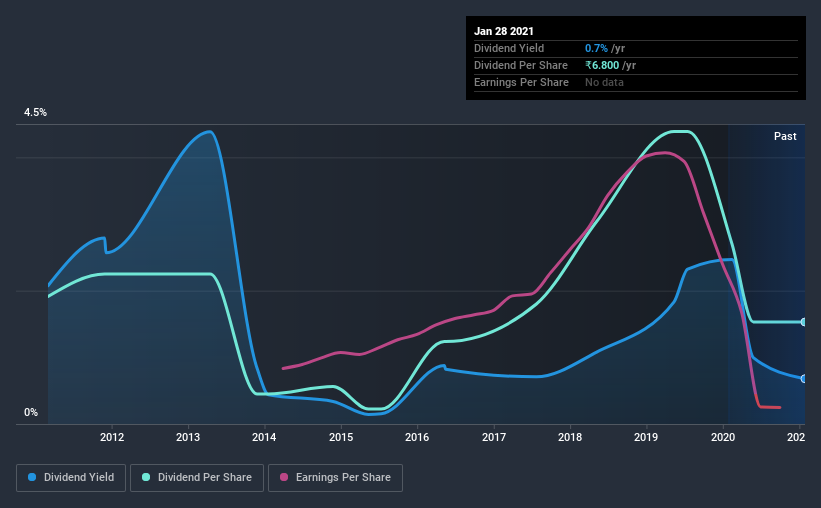821x508 pixels.
Task: Click the Earnings Per Share row label in tooltip
Action: tap(521, 82)
